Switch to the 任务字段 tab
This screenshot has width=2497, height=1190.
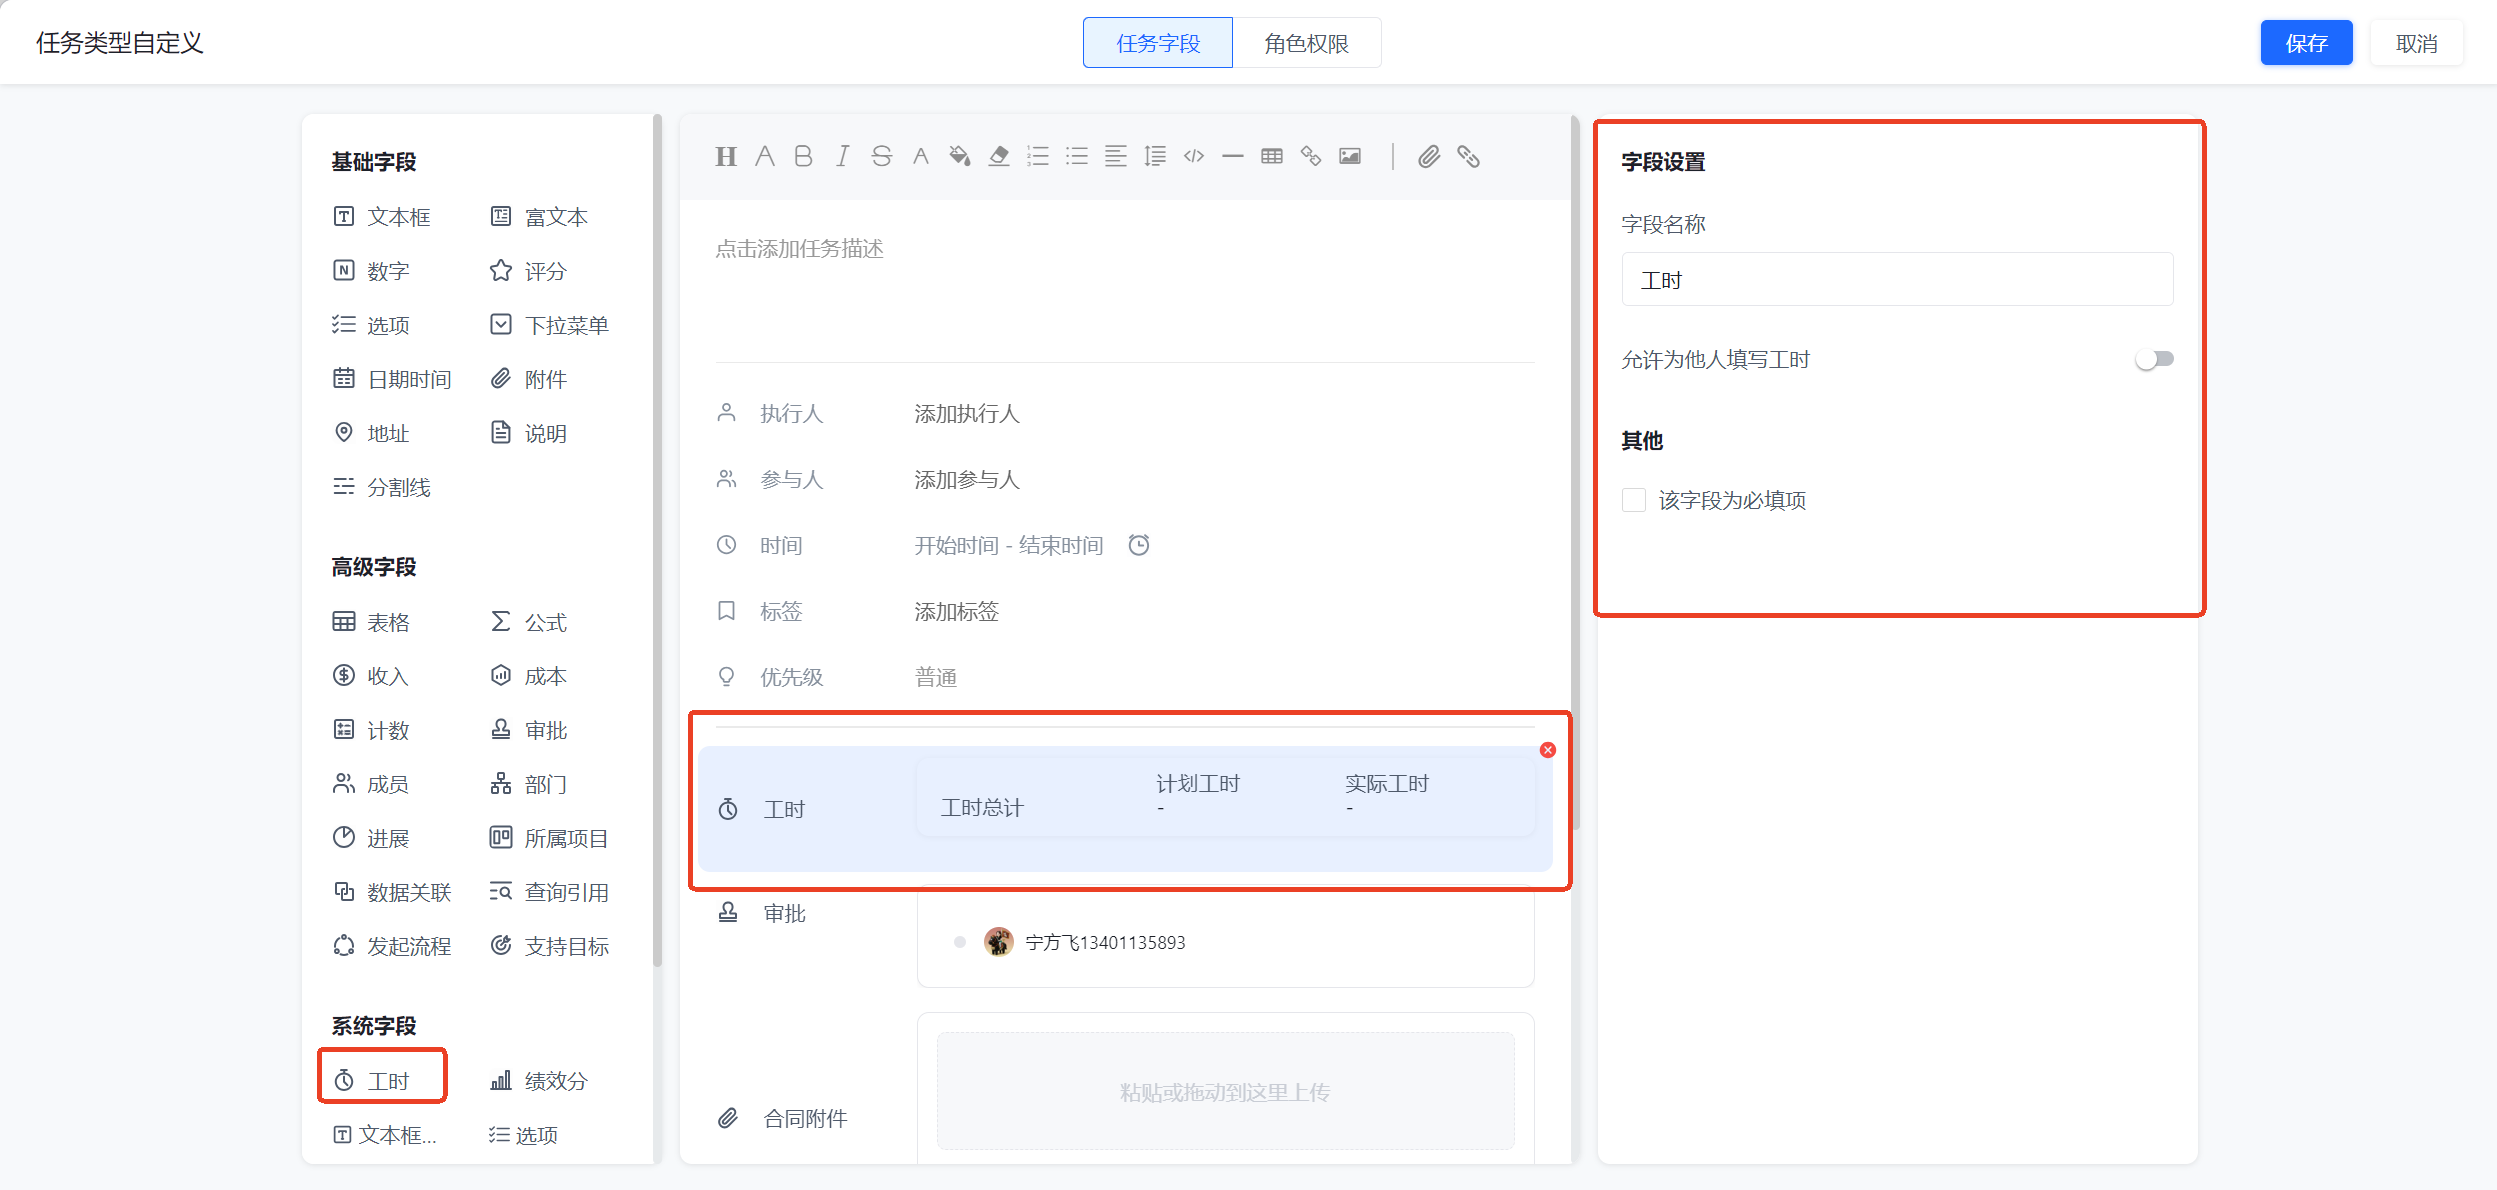(x=1158, y=43)
